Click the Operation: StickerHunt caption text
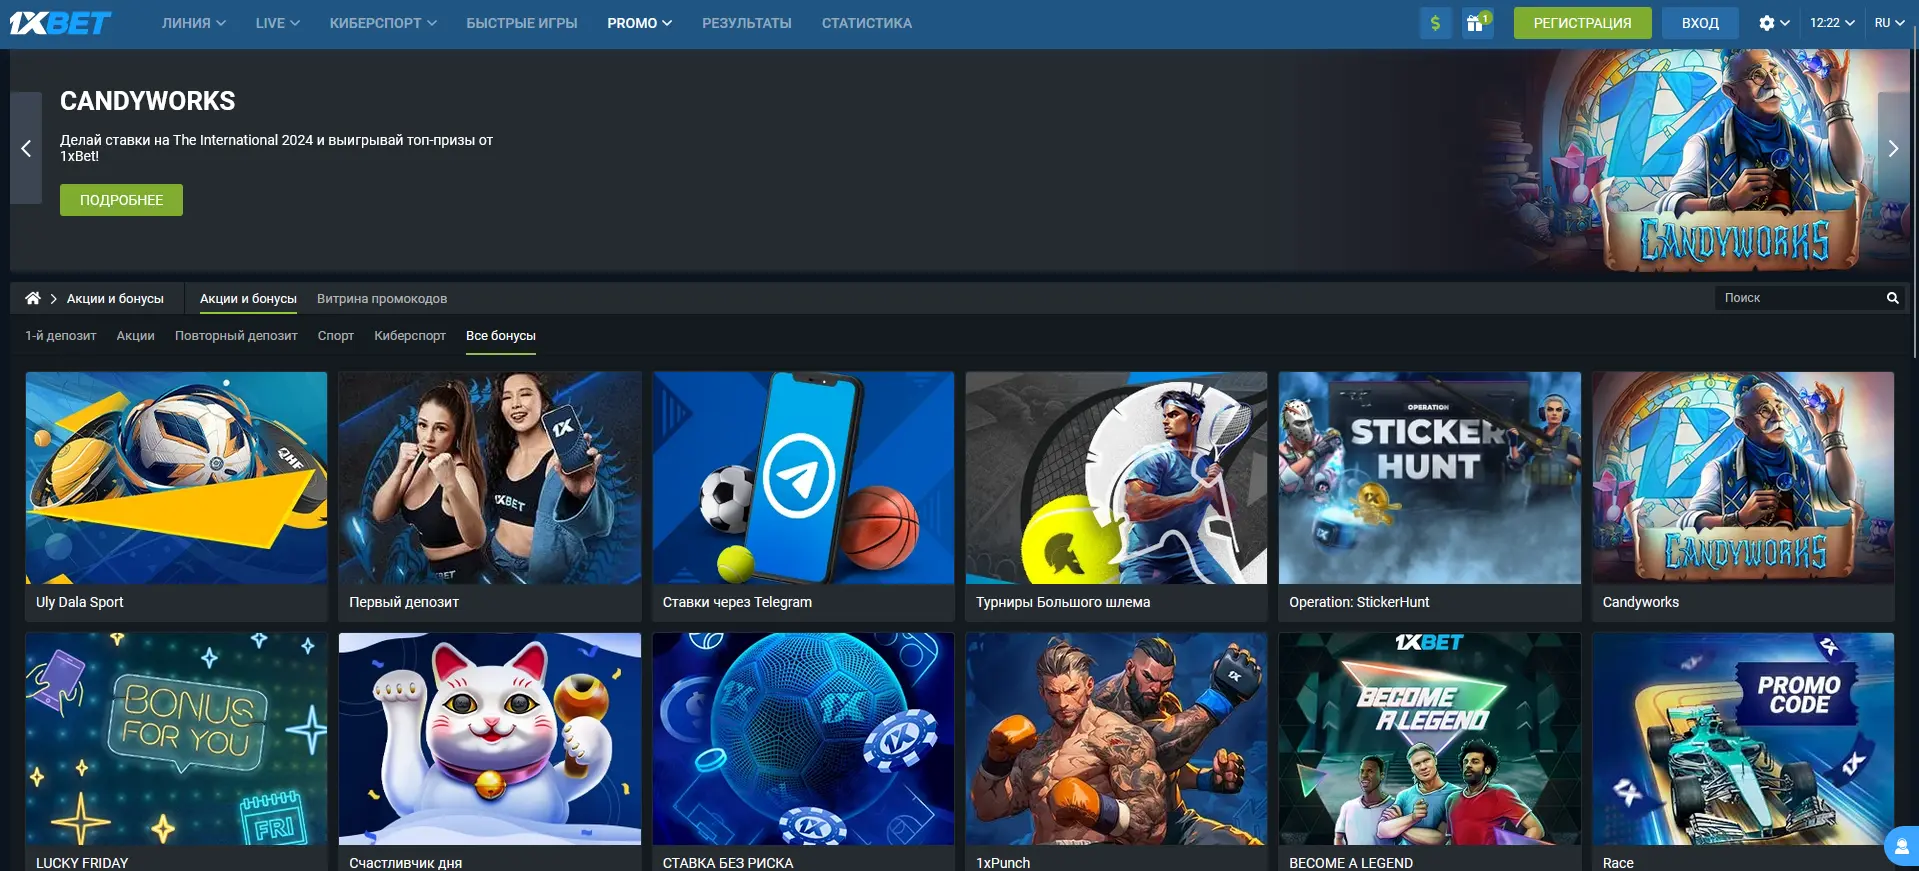This screenshot has width=1919, height=871. pyautogui.click(x=1359, y=602)
